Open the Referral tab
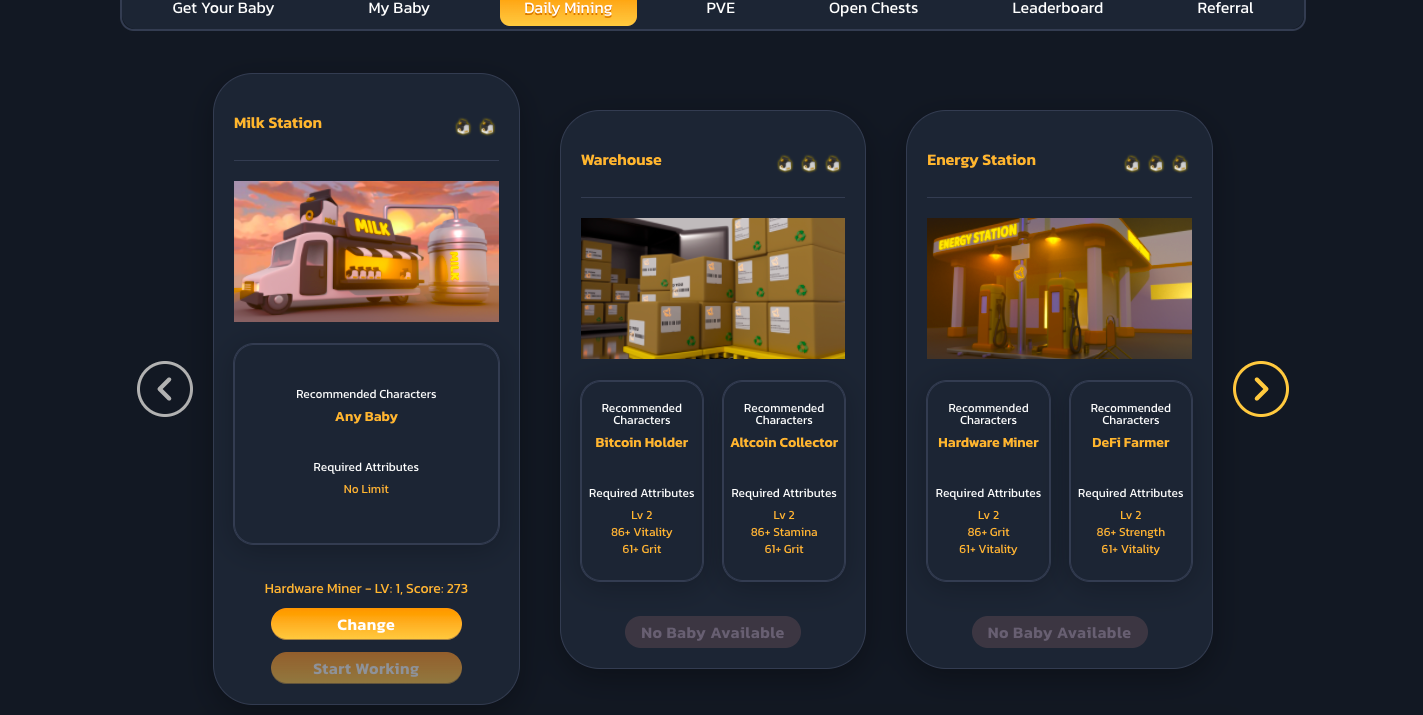Image resolution: width=1423 pixels, height=715 pixels. [x=1225, y=9]
